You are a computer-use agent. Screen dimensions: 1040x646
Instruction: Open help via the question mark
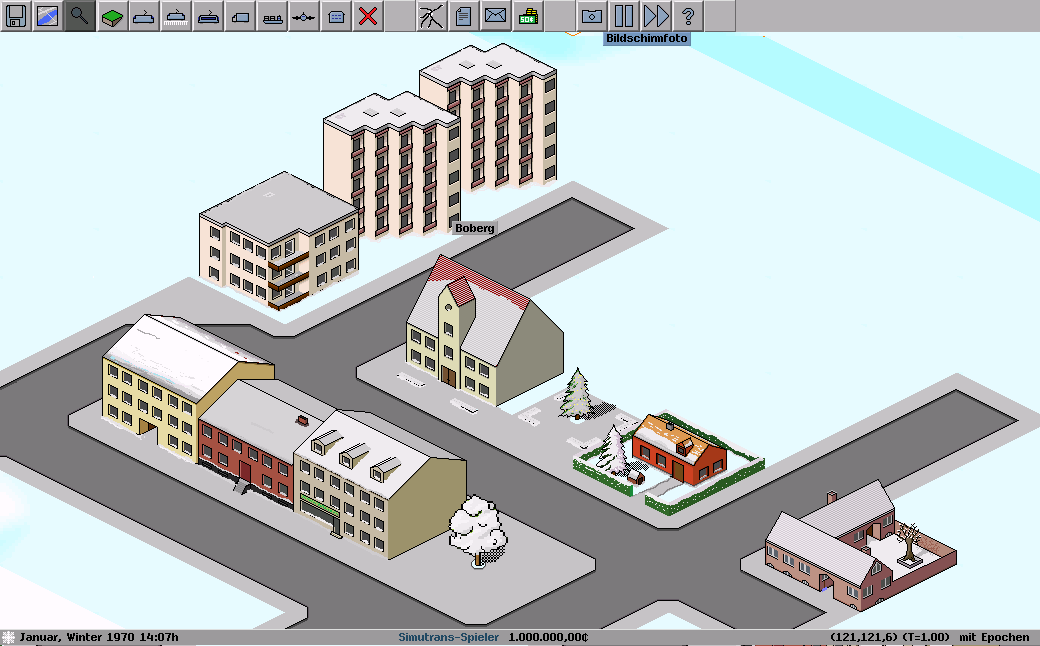[x=687, y=16]
